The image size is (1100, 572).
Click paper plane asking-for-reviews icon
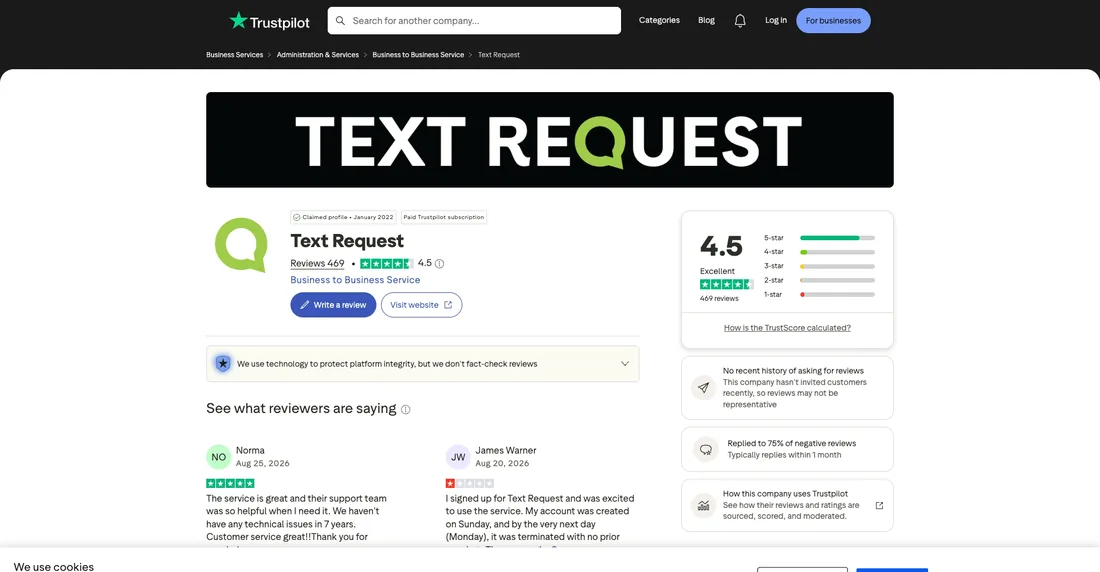click(703, 387)
